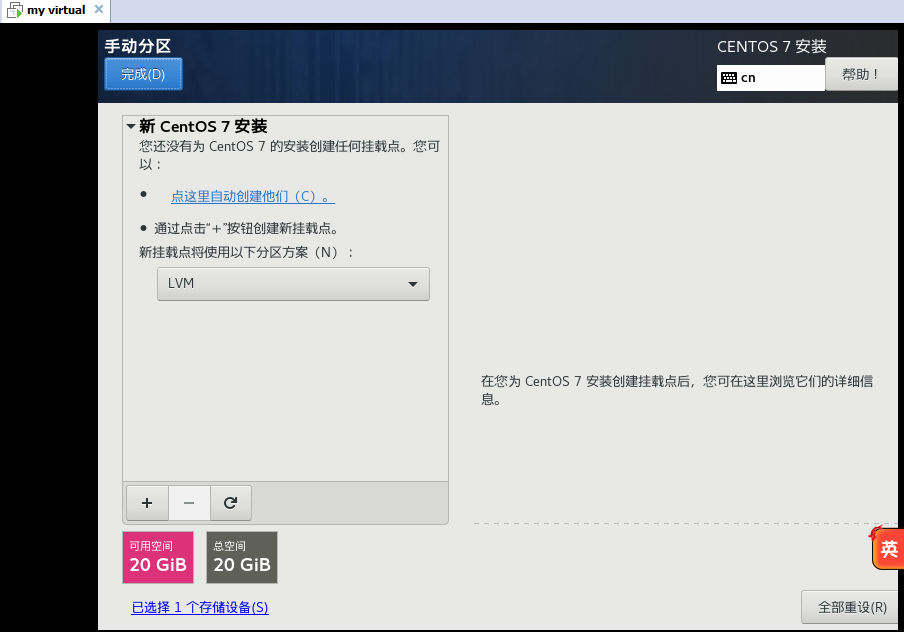The image size is (904, 632).
Task: Open help with the 帮助！ button
Action: [861, 74]
